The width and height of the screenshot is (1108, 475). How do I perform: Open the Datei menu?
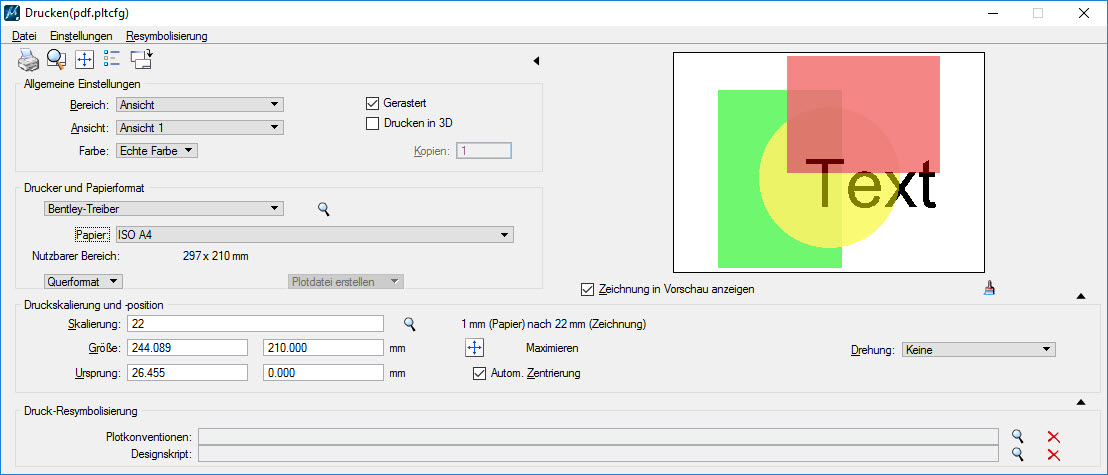click(x=24, y=36)
